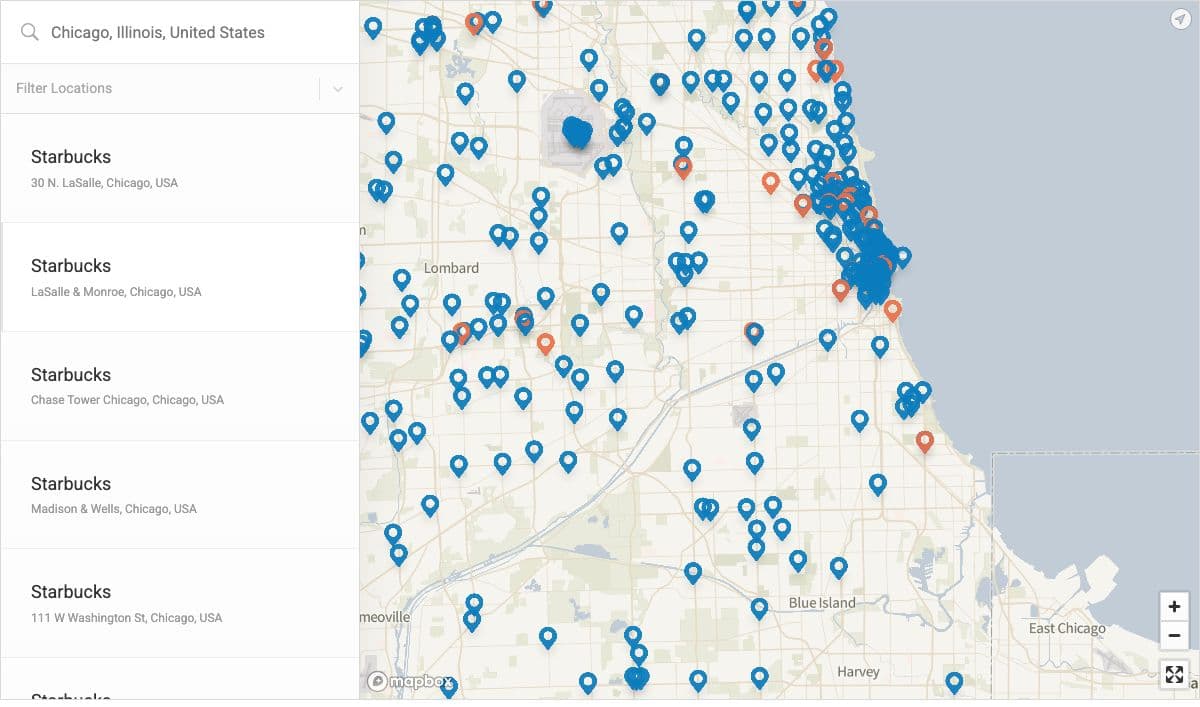
Task: Click the blue pin right of Harvey label
Action: tap(954, 683)
